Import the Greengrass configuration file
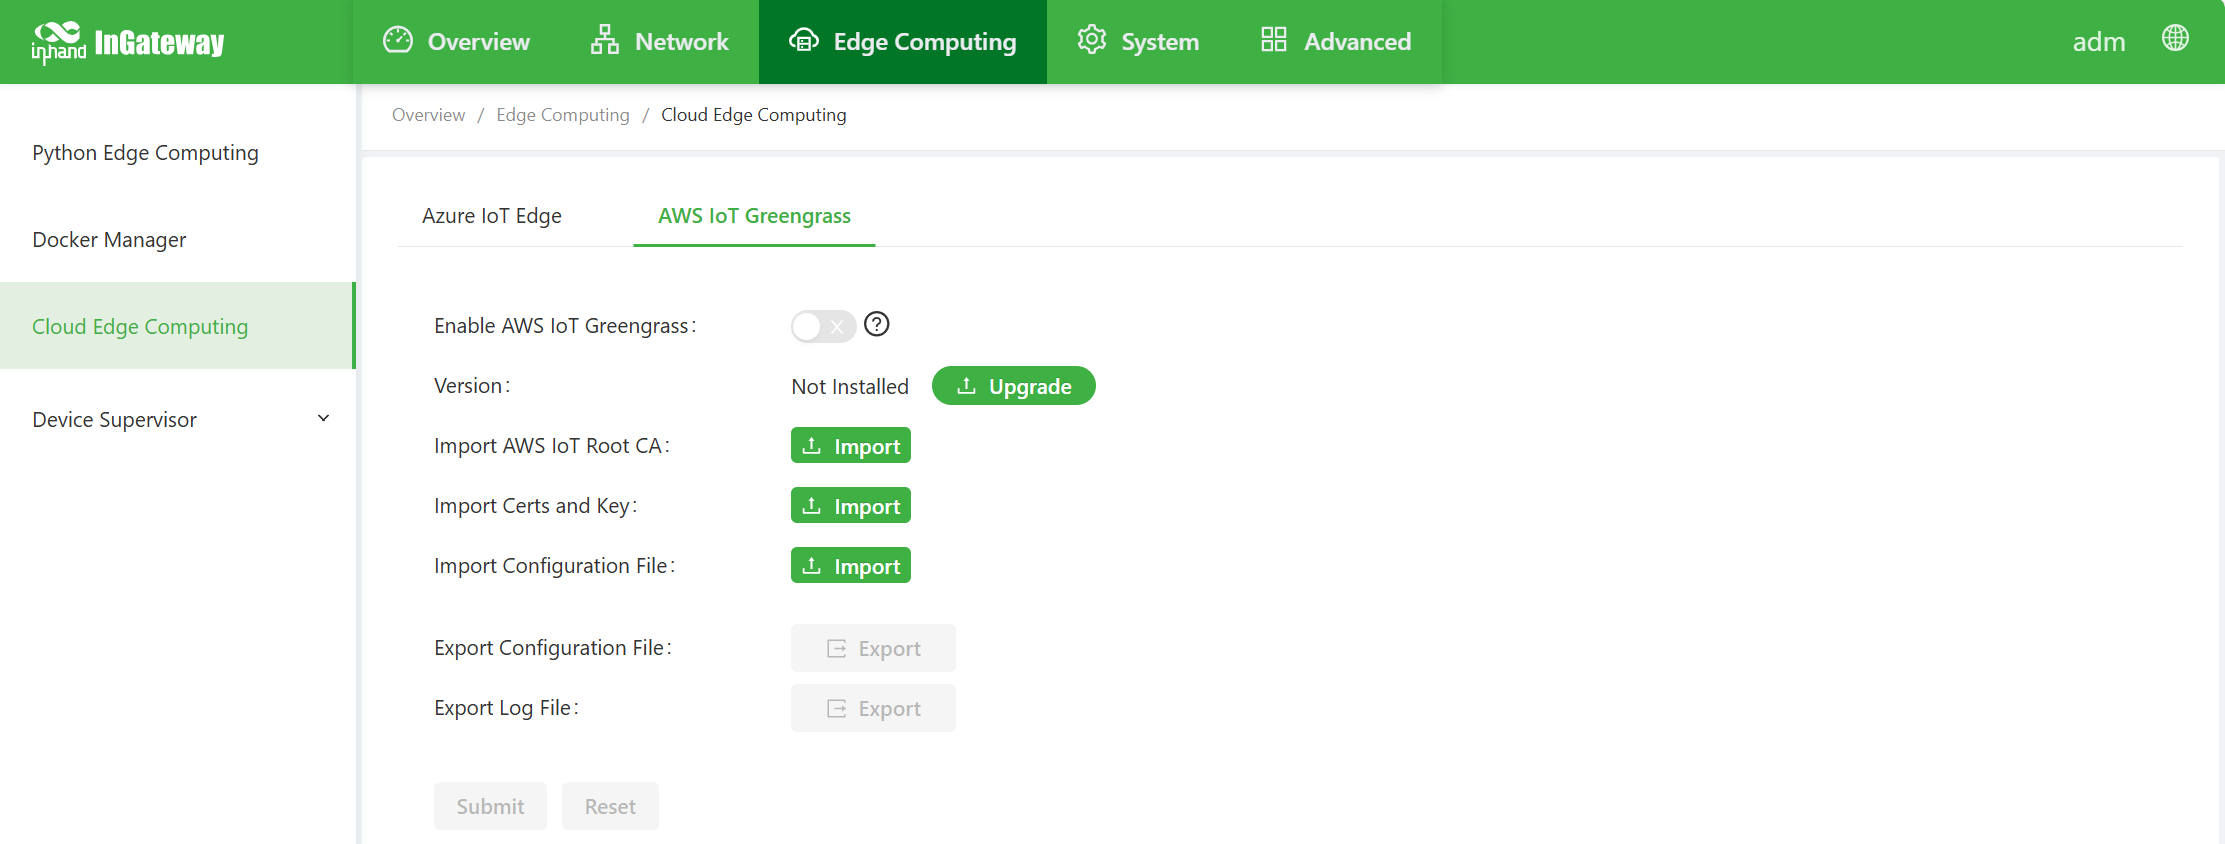 pyautogui.click(x=850, y=566)
